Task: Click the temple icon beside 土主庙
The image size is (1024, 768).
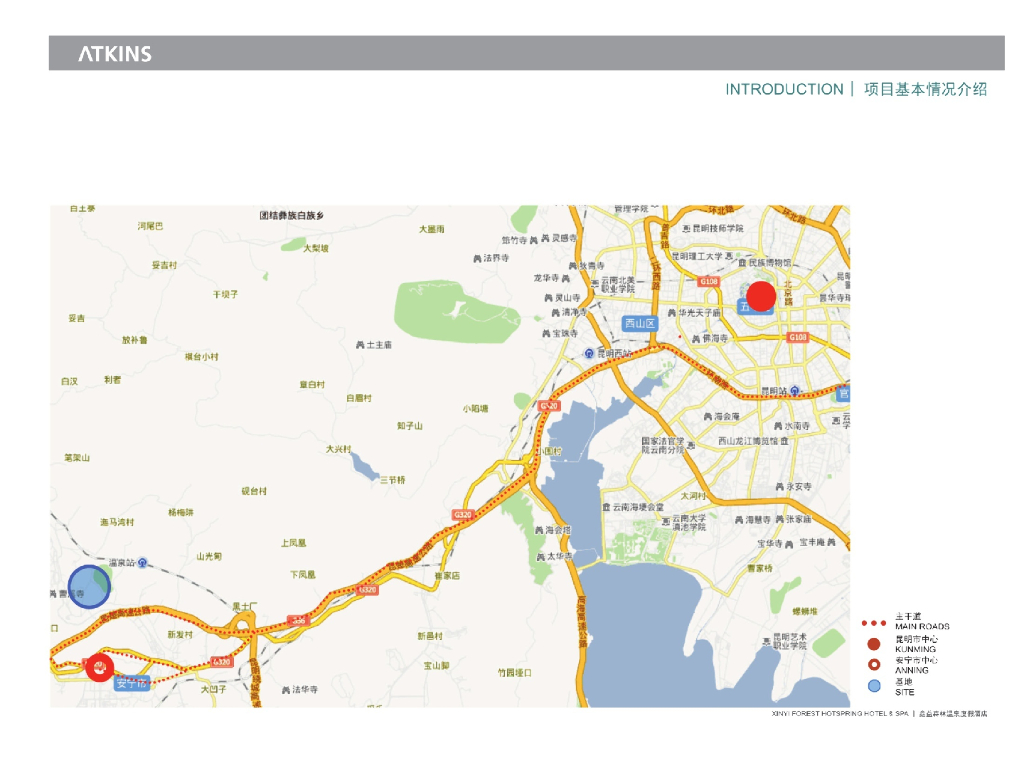Action: tap(360, 345)
